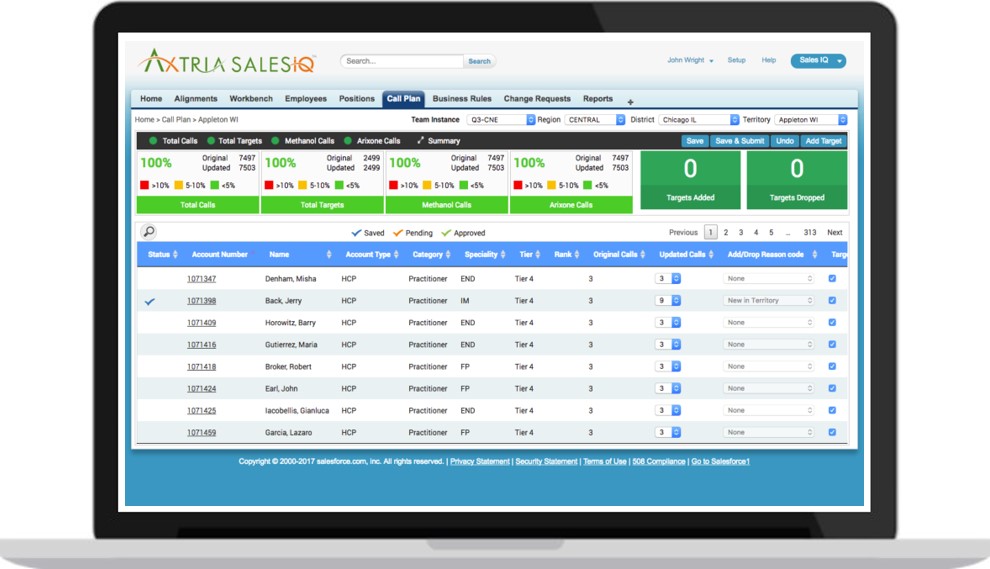Click the Tier column sort arrows

540,255
